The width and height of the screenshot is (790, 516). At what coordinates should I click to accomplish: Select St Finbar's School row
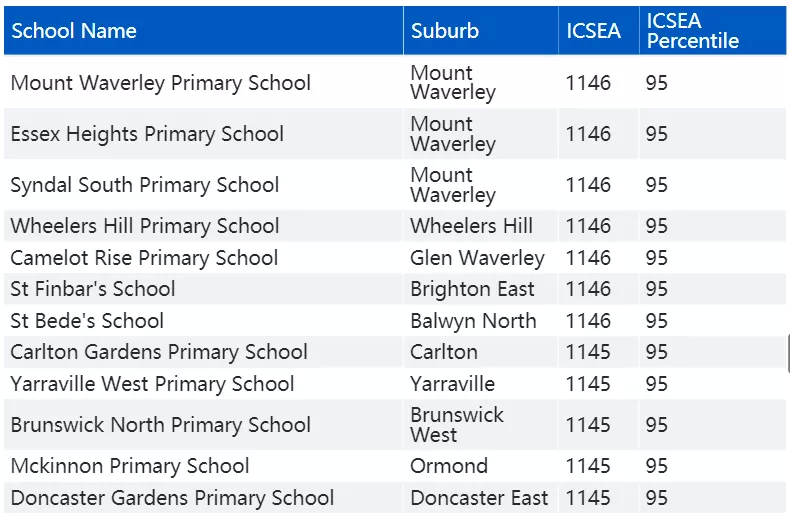395,289
